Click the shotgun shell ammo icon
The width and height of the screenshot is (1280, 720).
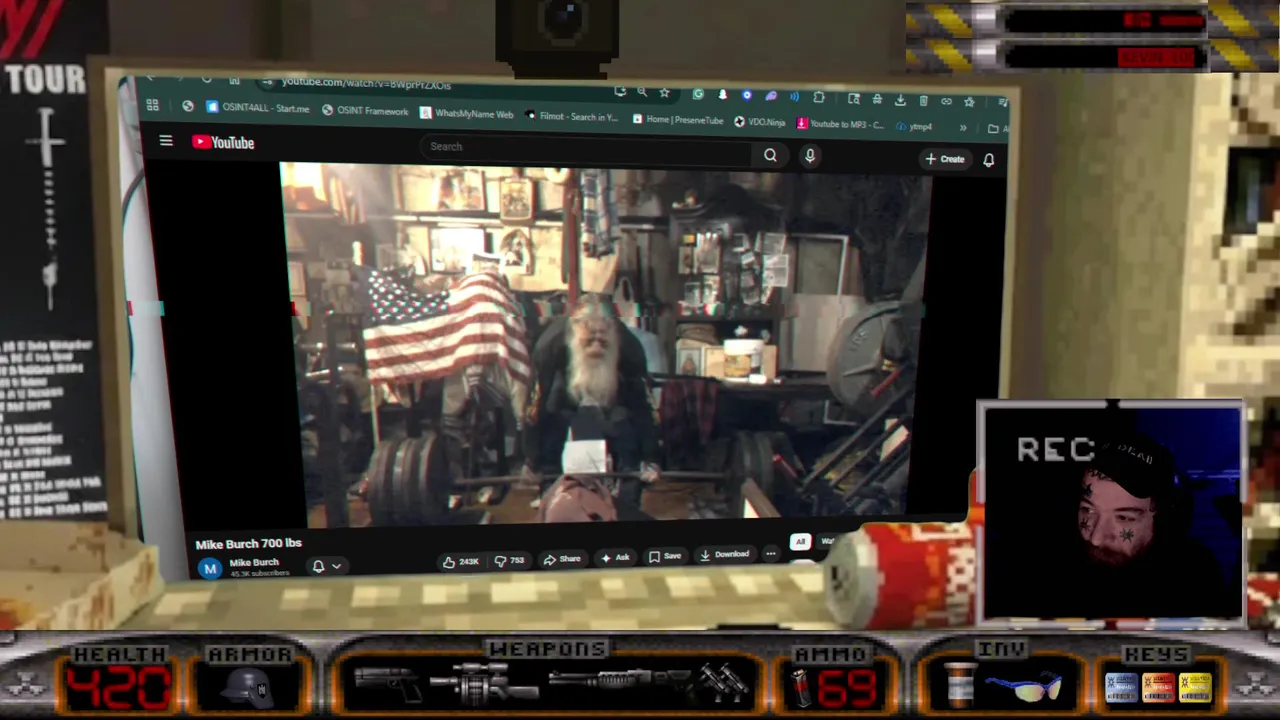coord(800,688)
